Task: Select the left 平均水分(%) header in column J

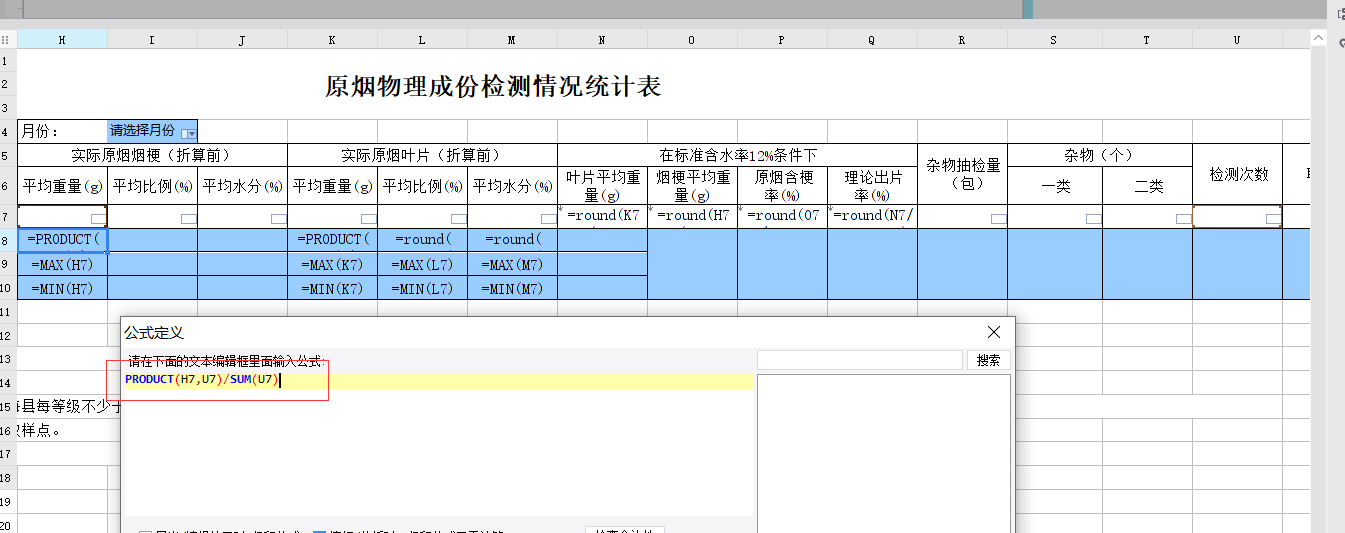Action: point(242,186)
